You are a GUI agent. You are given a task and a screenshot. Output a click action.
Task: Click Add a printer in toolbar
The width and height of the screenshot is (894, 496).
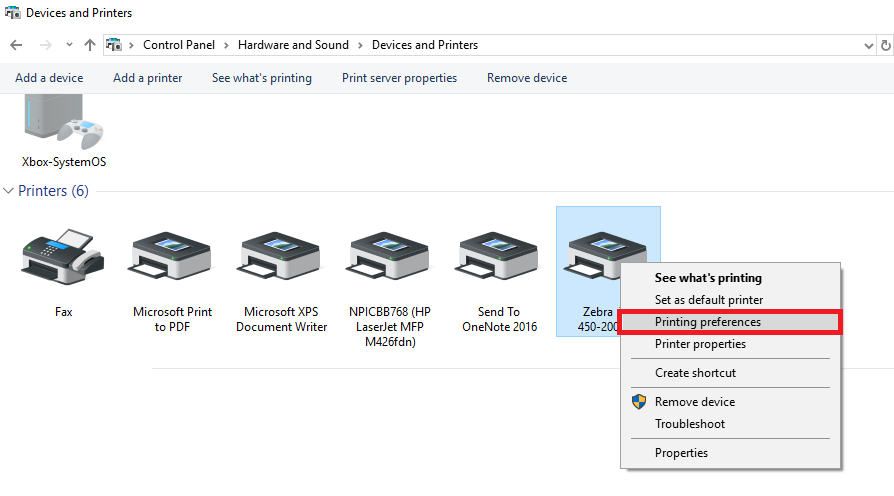click(148, 78)
